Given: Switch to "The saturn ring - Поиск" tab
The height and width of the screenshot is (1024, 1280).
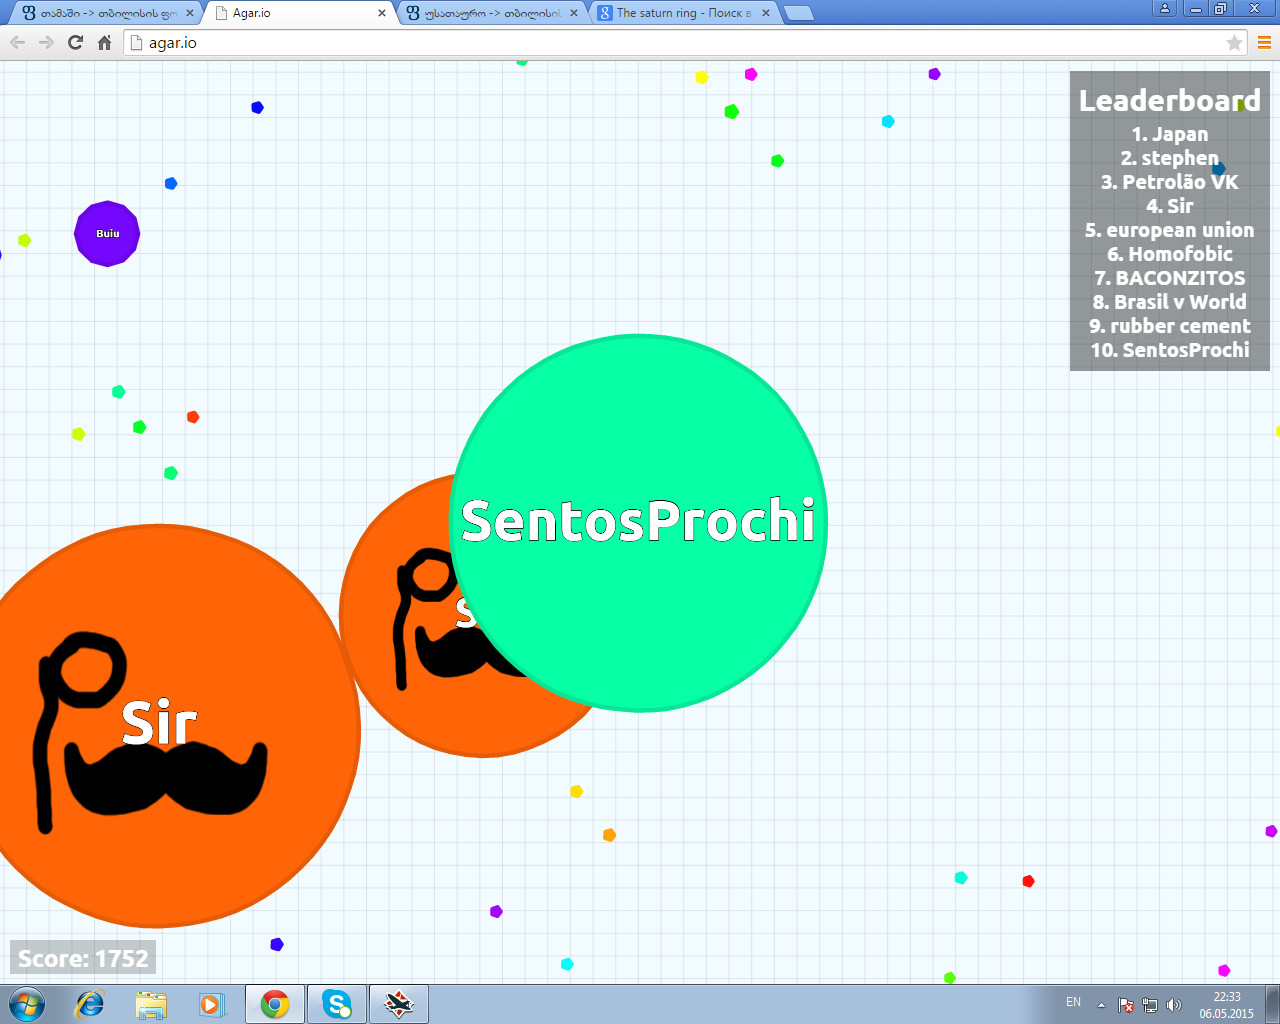Looking at the screenshot, I should tap(682, 13).
